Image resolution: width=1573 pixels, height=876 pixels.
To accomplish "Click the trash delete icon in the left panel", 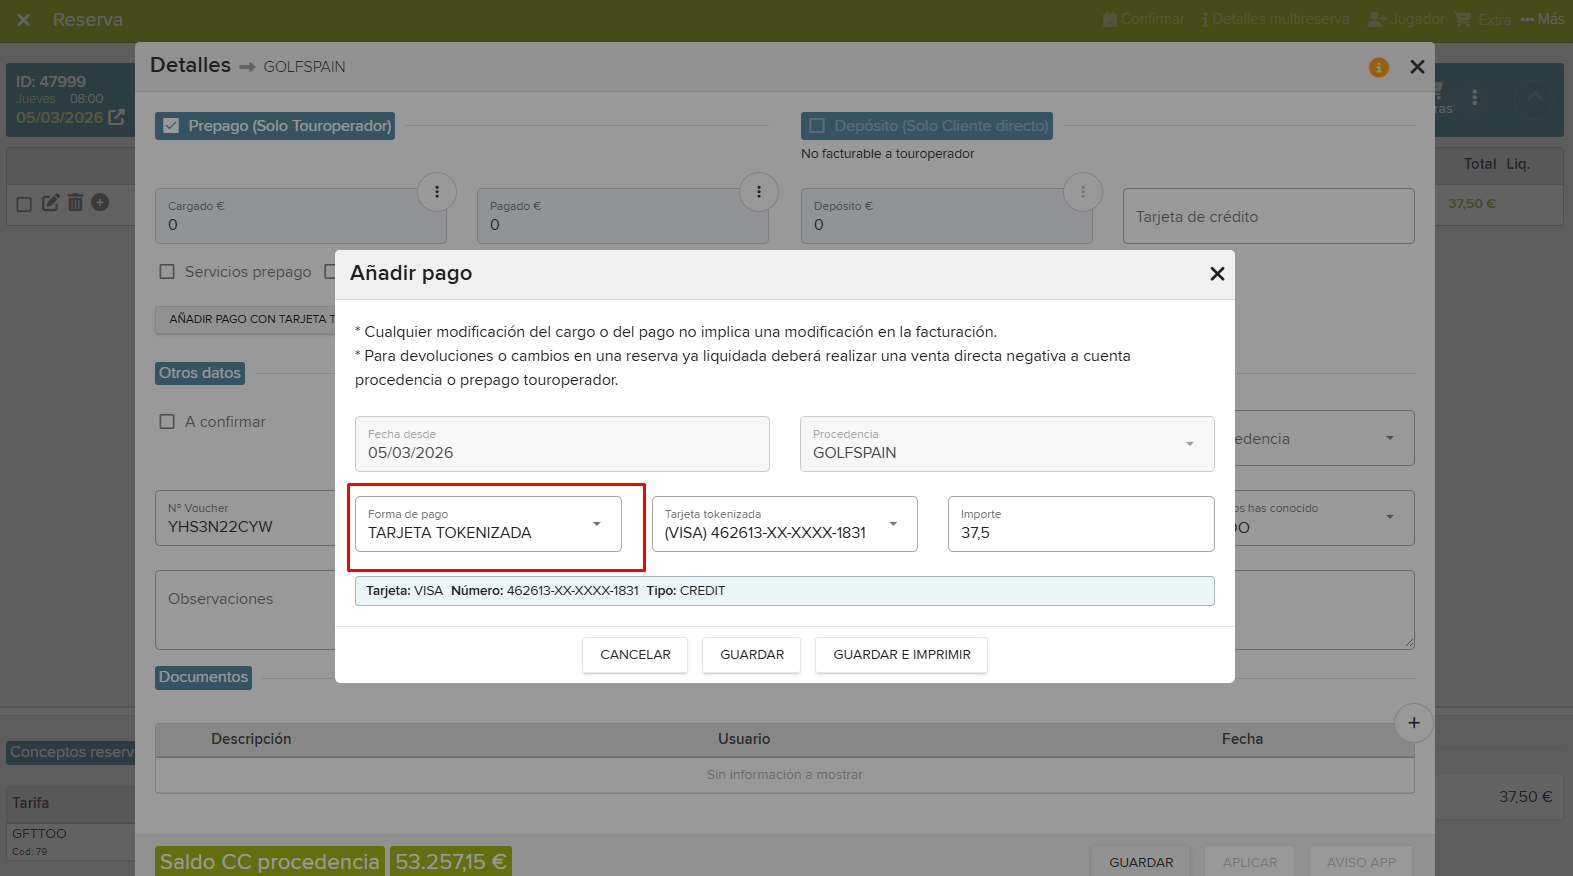I will (75, 203).
